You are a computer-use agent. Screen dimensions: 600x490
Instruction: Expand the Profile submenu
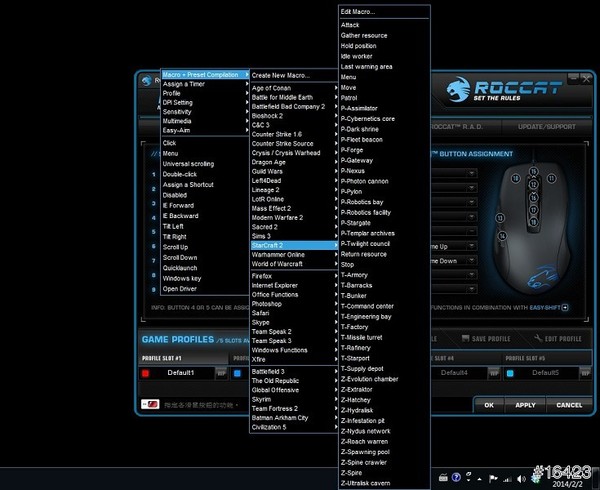pyautogui.click(x=205, y=93)
